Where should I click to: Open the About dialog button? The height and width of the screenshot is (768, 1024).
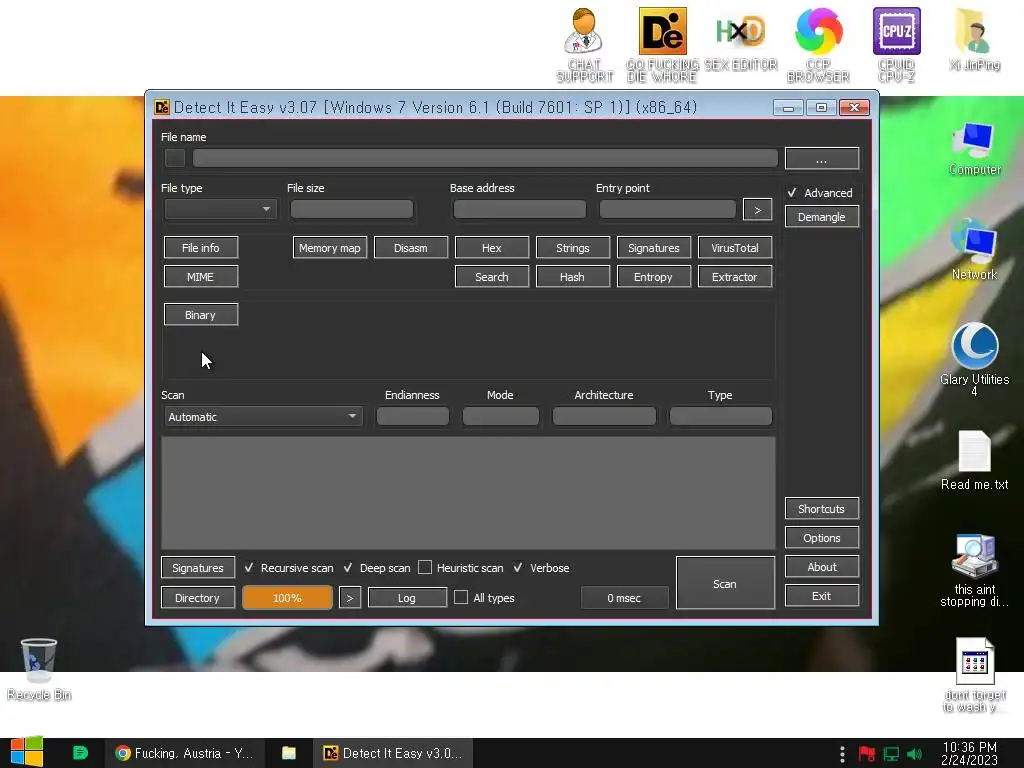(822, 567)
